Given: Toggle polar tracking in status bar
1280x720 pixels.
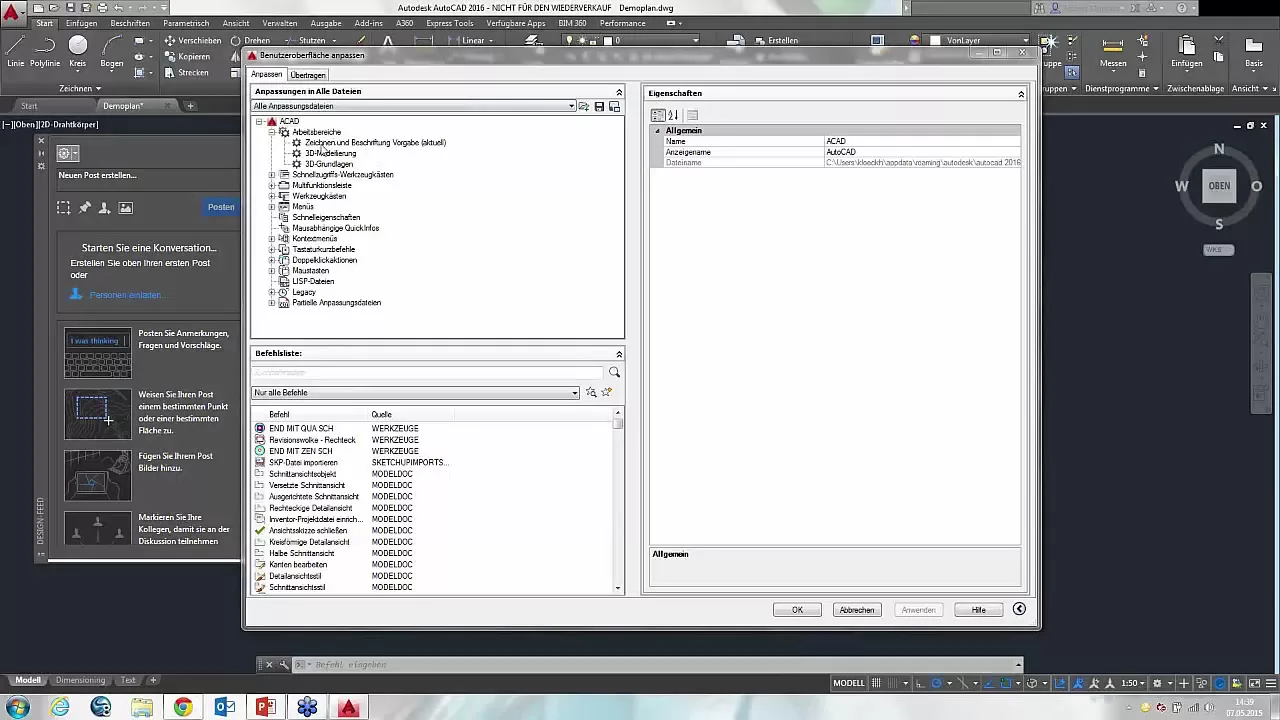Looking at the screenshot, I should point(938,682).
